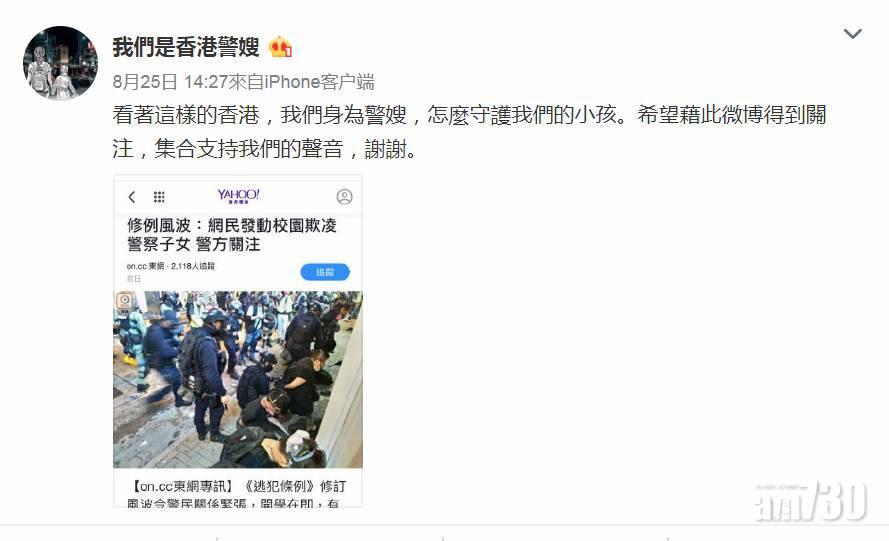The image size is (889, 541).
Task: Open the post options chevron dropdown
Action: tap(853, 33)
